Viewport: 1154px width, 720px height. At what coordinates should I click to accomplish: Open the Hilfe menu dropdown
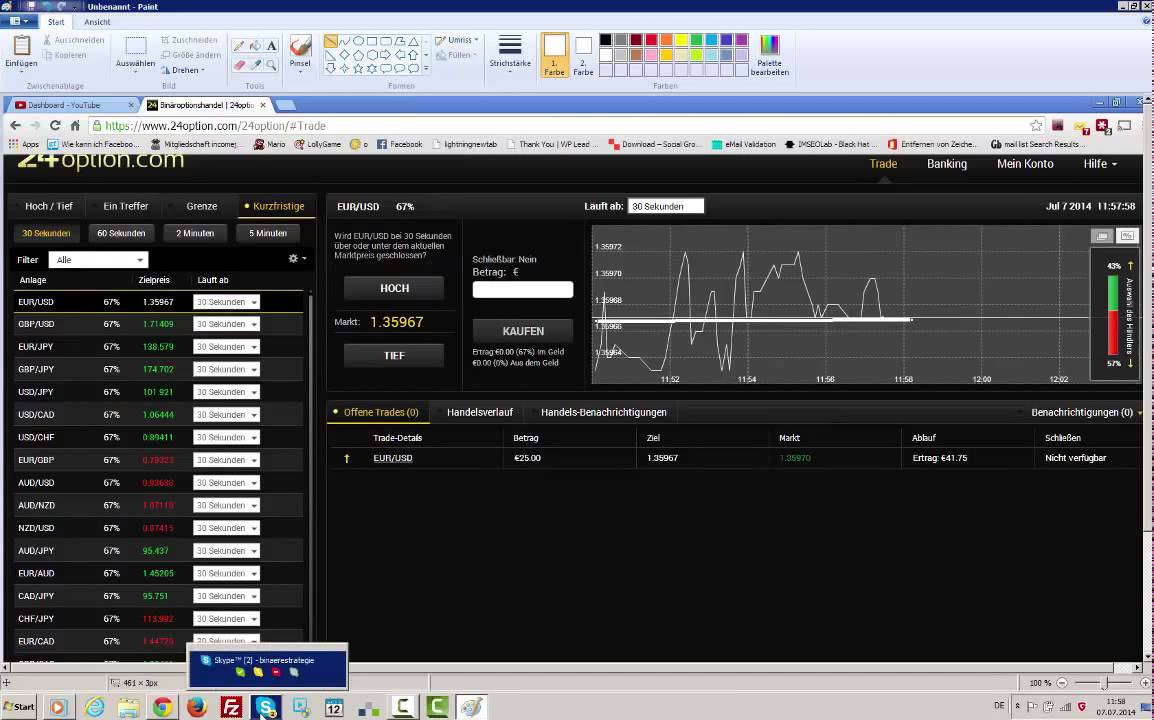1100,164
